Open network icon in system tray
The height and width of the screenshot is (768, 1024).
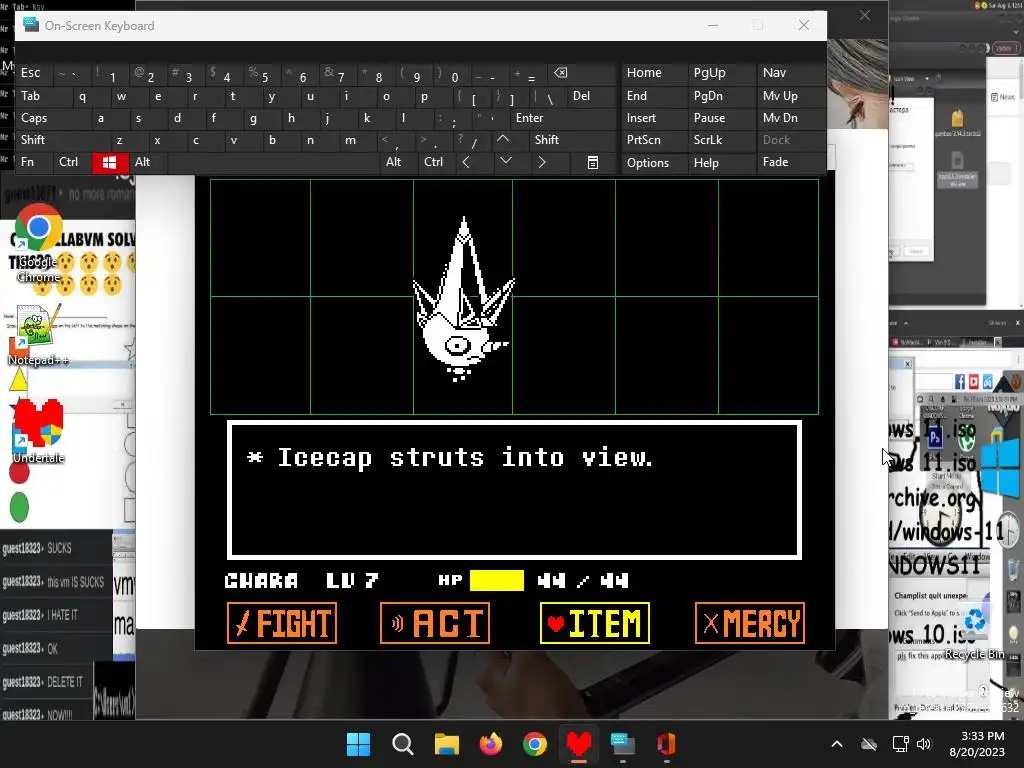(x=901, y=744)
